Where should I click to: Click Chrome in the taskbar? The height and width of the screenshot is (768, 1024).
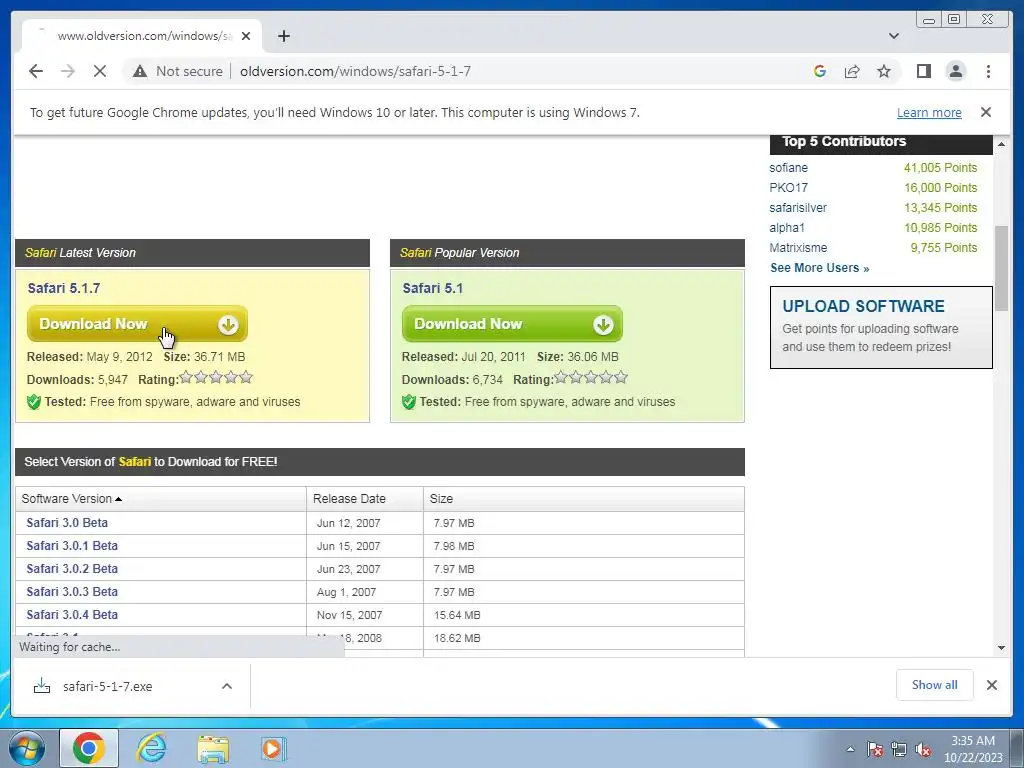pyautogui.click(x=89, y=748)
